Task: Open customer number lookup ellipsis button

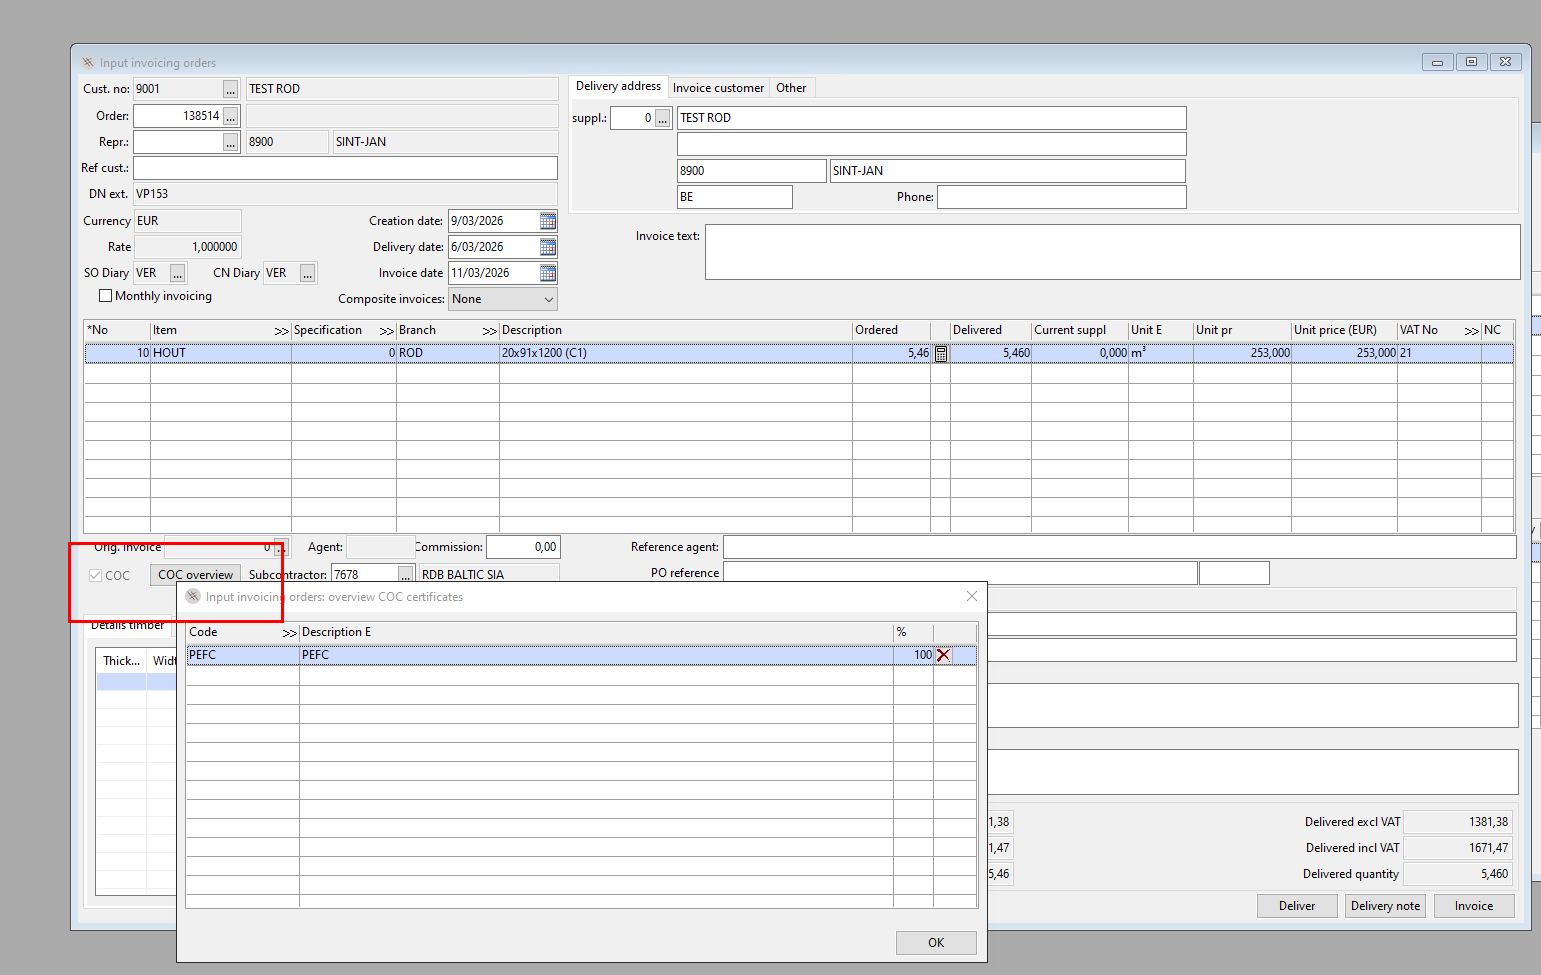Action: (x=231, y=90)
